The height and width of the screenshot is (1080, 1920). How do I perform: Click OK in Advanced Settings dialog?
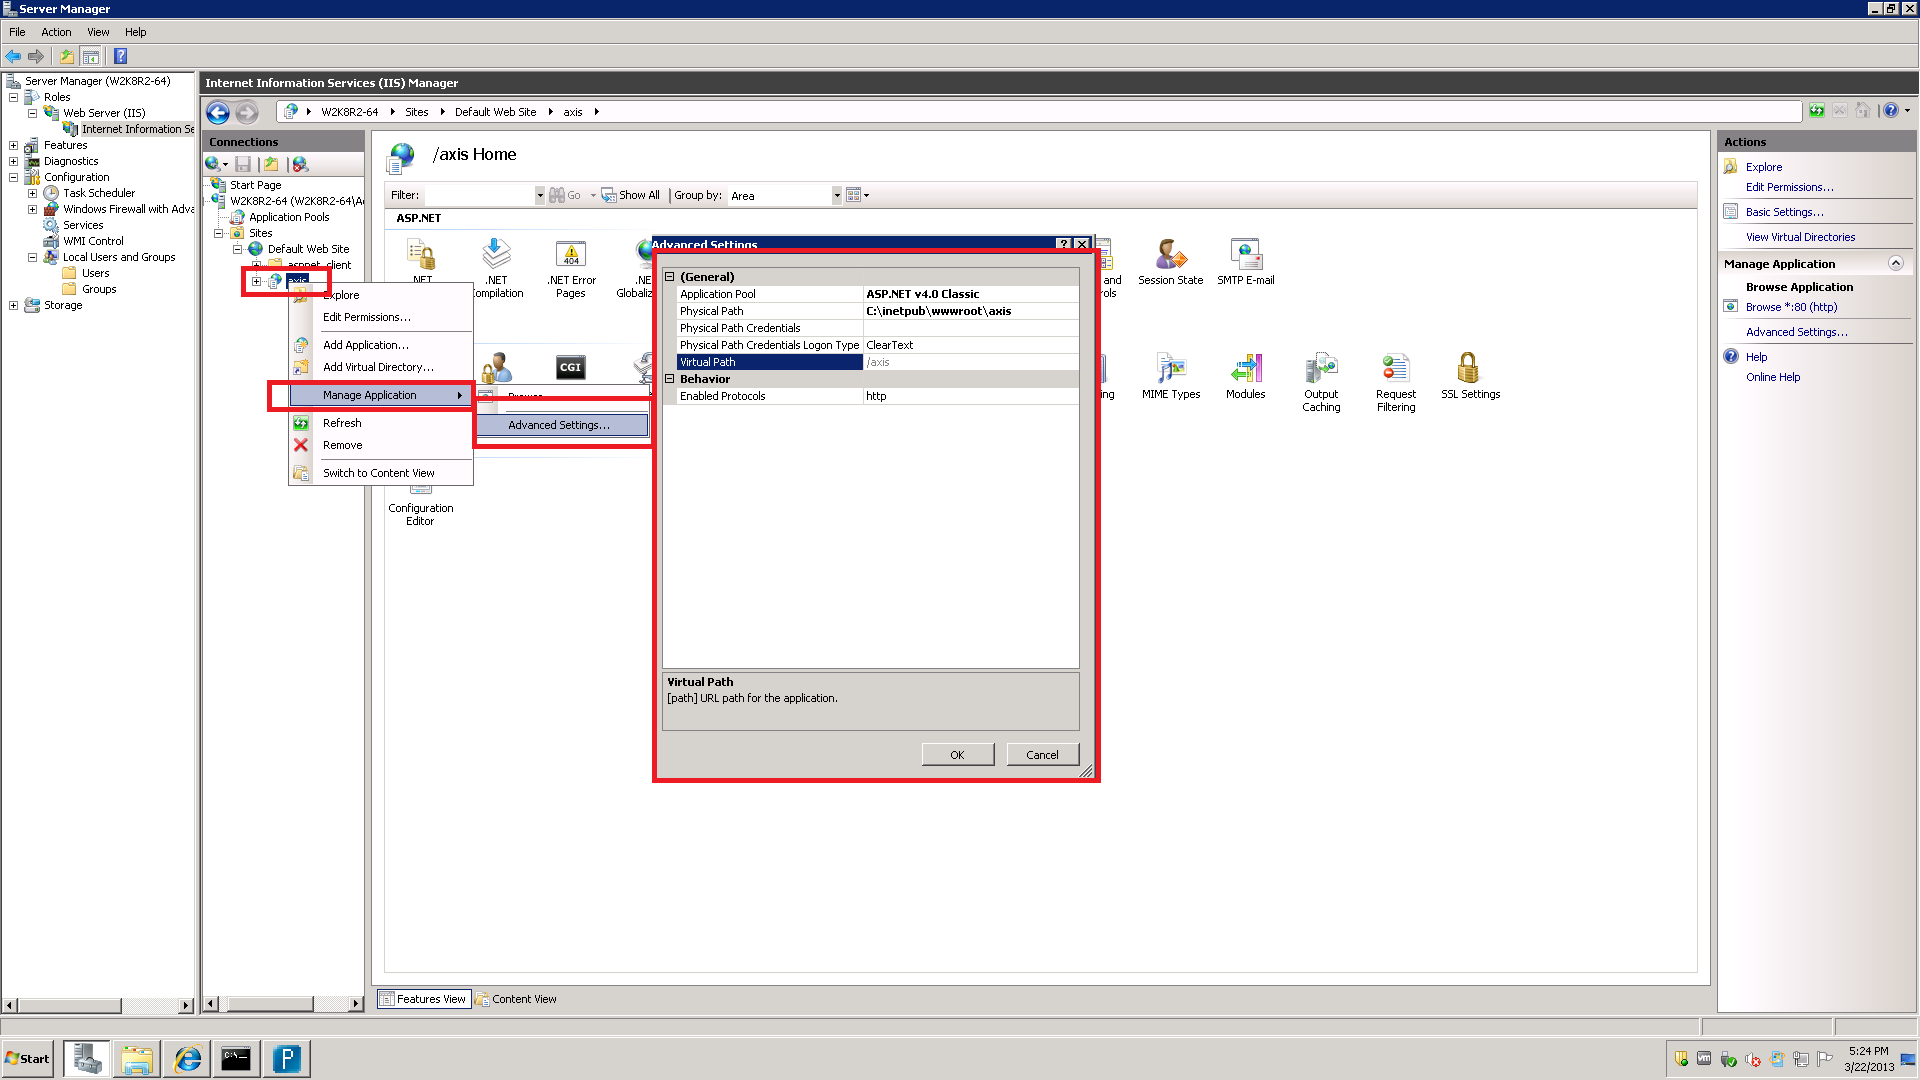(957, 755)
